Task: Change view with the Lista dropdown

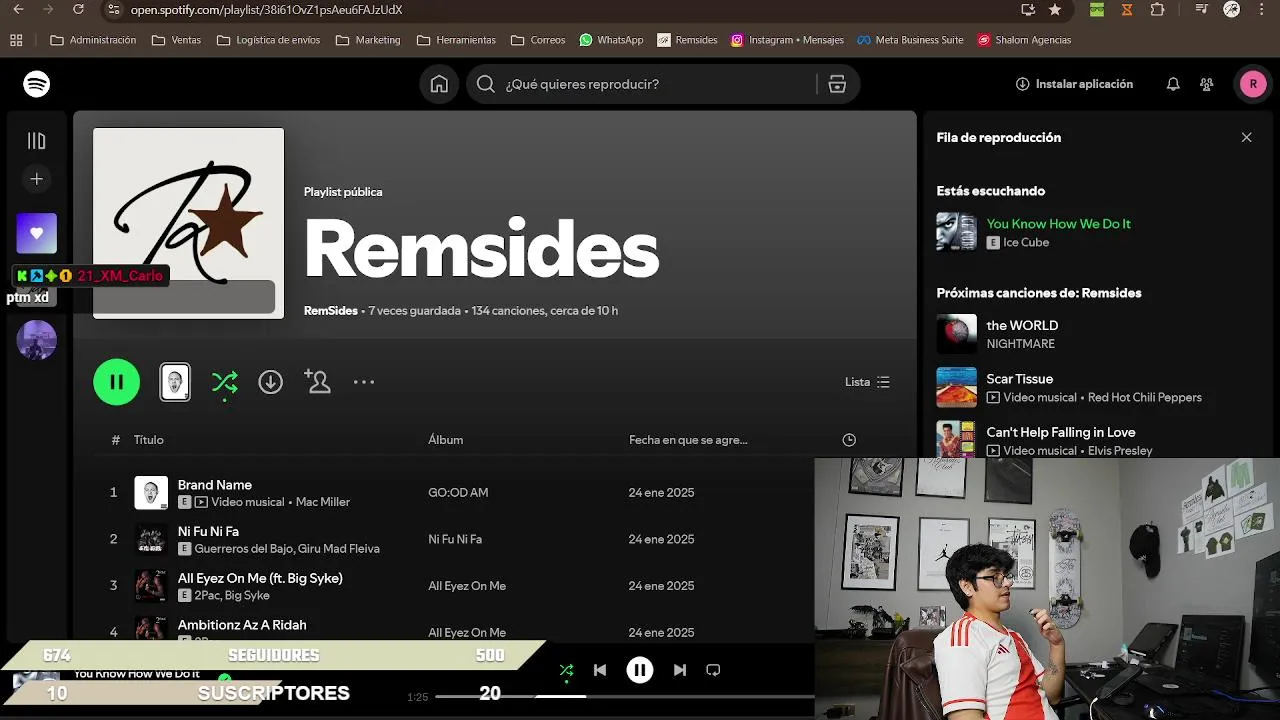Action: (867, 382)
